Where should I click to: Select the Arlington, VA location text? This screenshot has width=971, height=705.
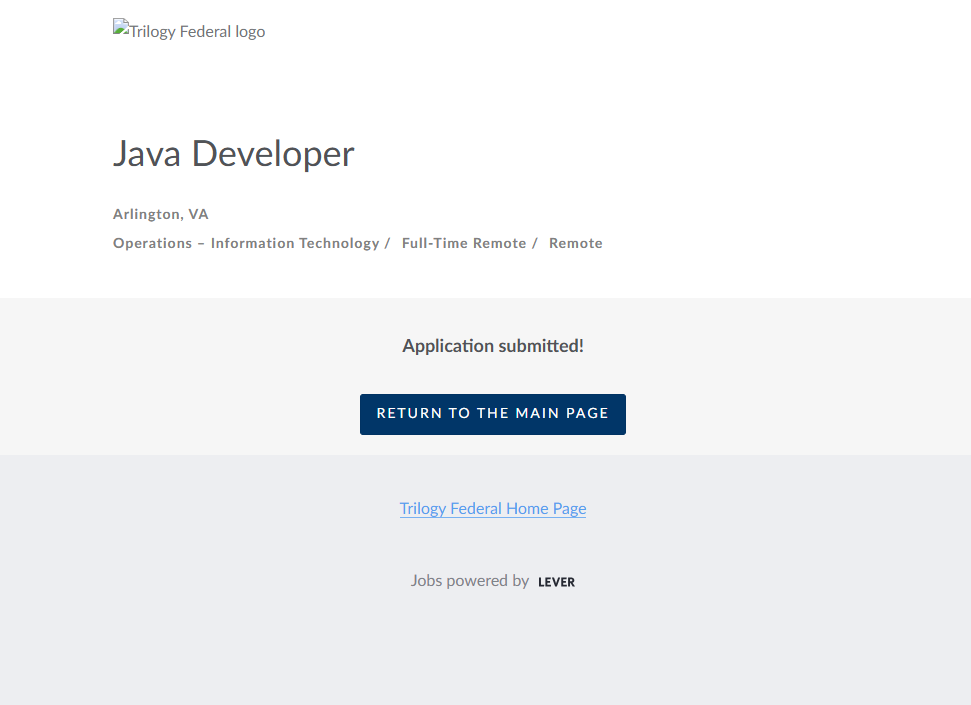pyautogui.click(x=160, y=214)
